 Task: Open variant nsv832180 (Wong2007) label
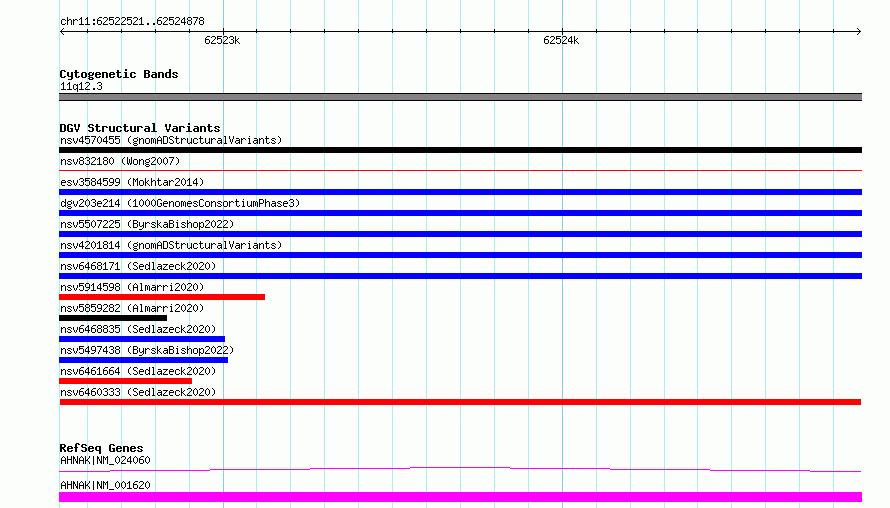pos(120,161)
